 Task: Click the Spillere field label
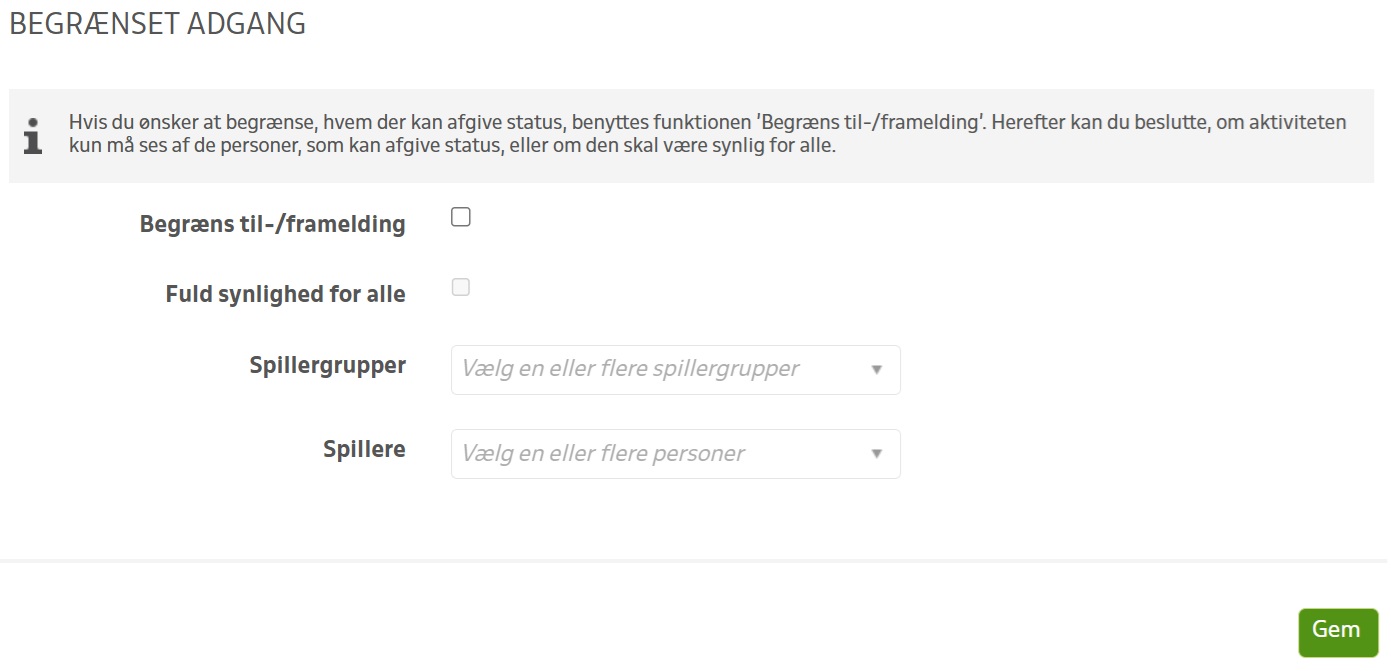365,449
